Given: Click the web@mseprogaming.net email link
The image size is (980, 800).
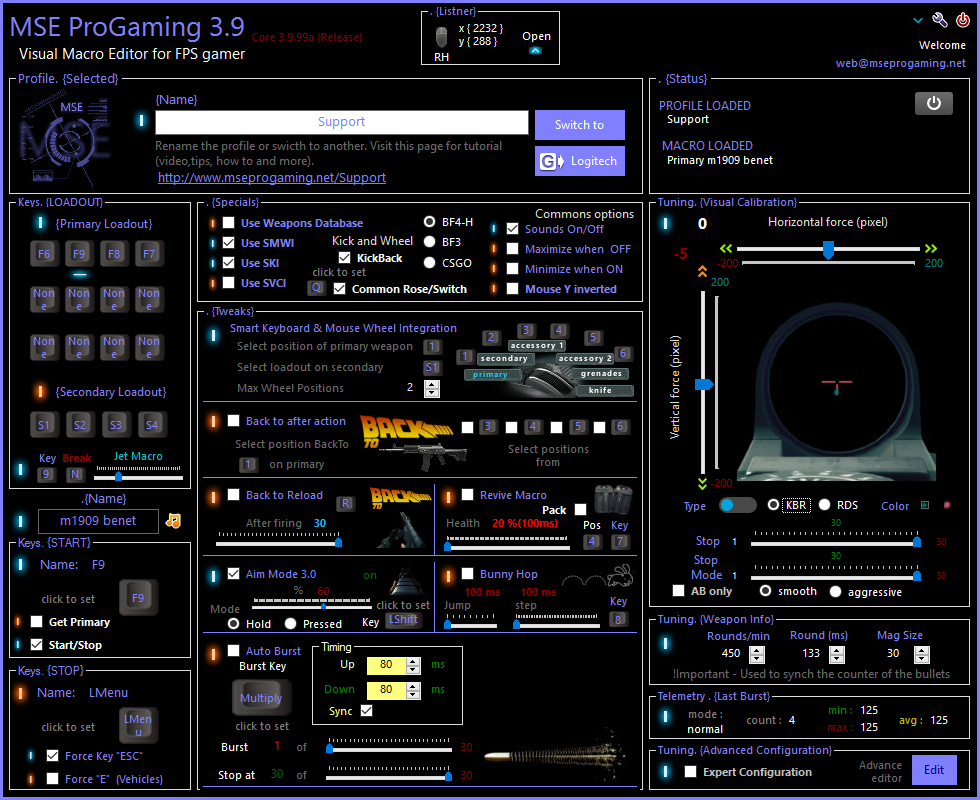Looking at the screenshot, I should coord(900,63).
